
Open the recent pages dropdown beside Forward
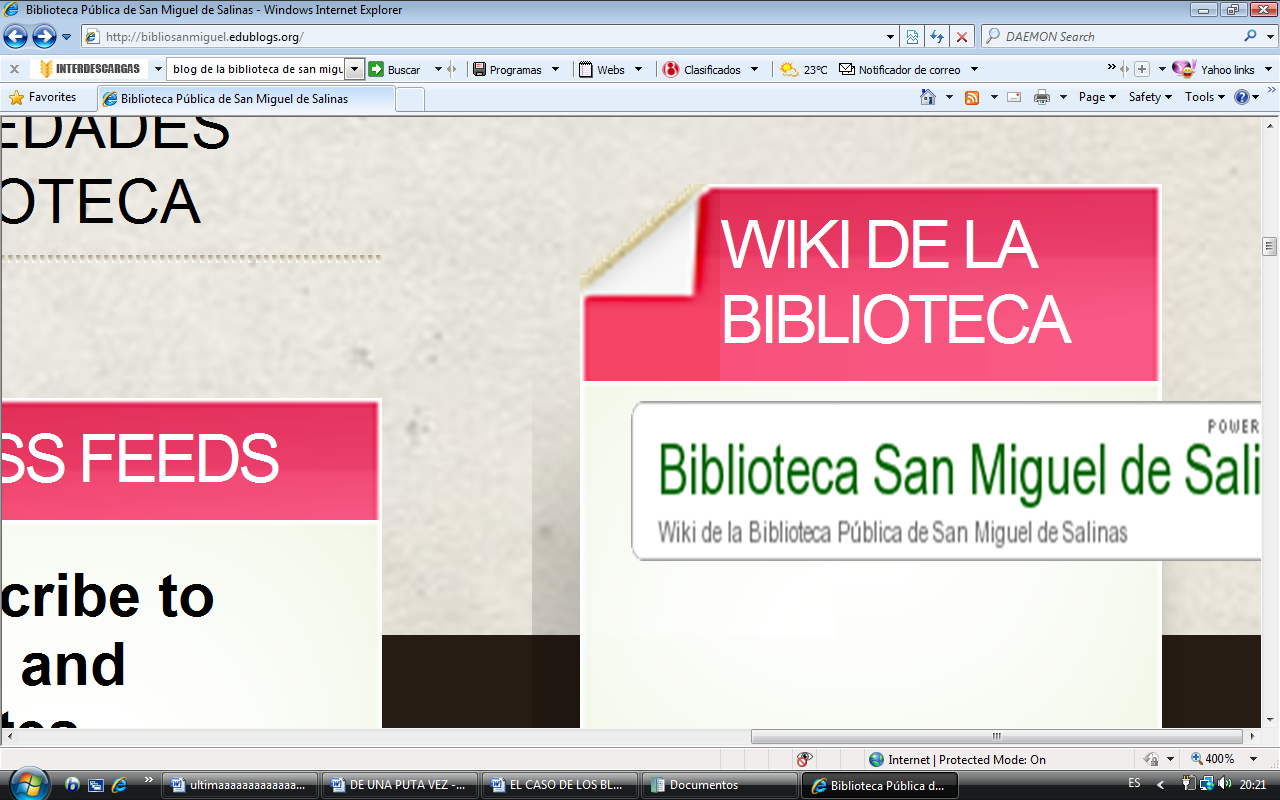[67, 37]
